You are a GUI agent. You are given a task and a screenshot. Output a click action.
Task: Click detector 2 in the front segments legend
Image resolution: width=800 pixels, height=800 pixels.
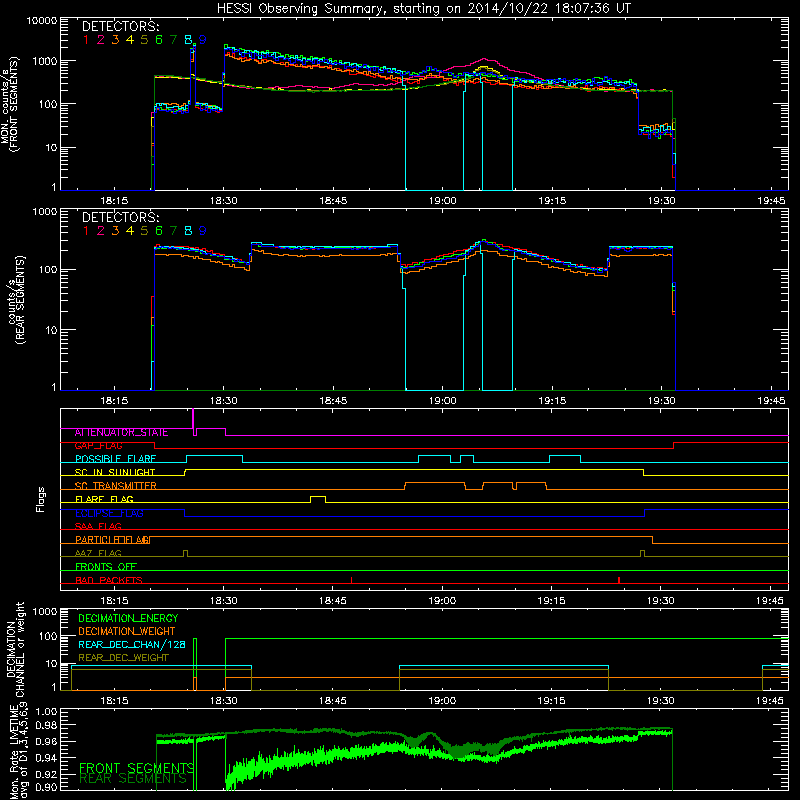click(x=101, y=40)
